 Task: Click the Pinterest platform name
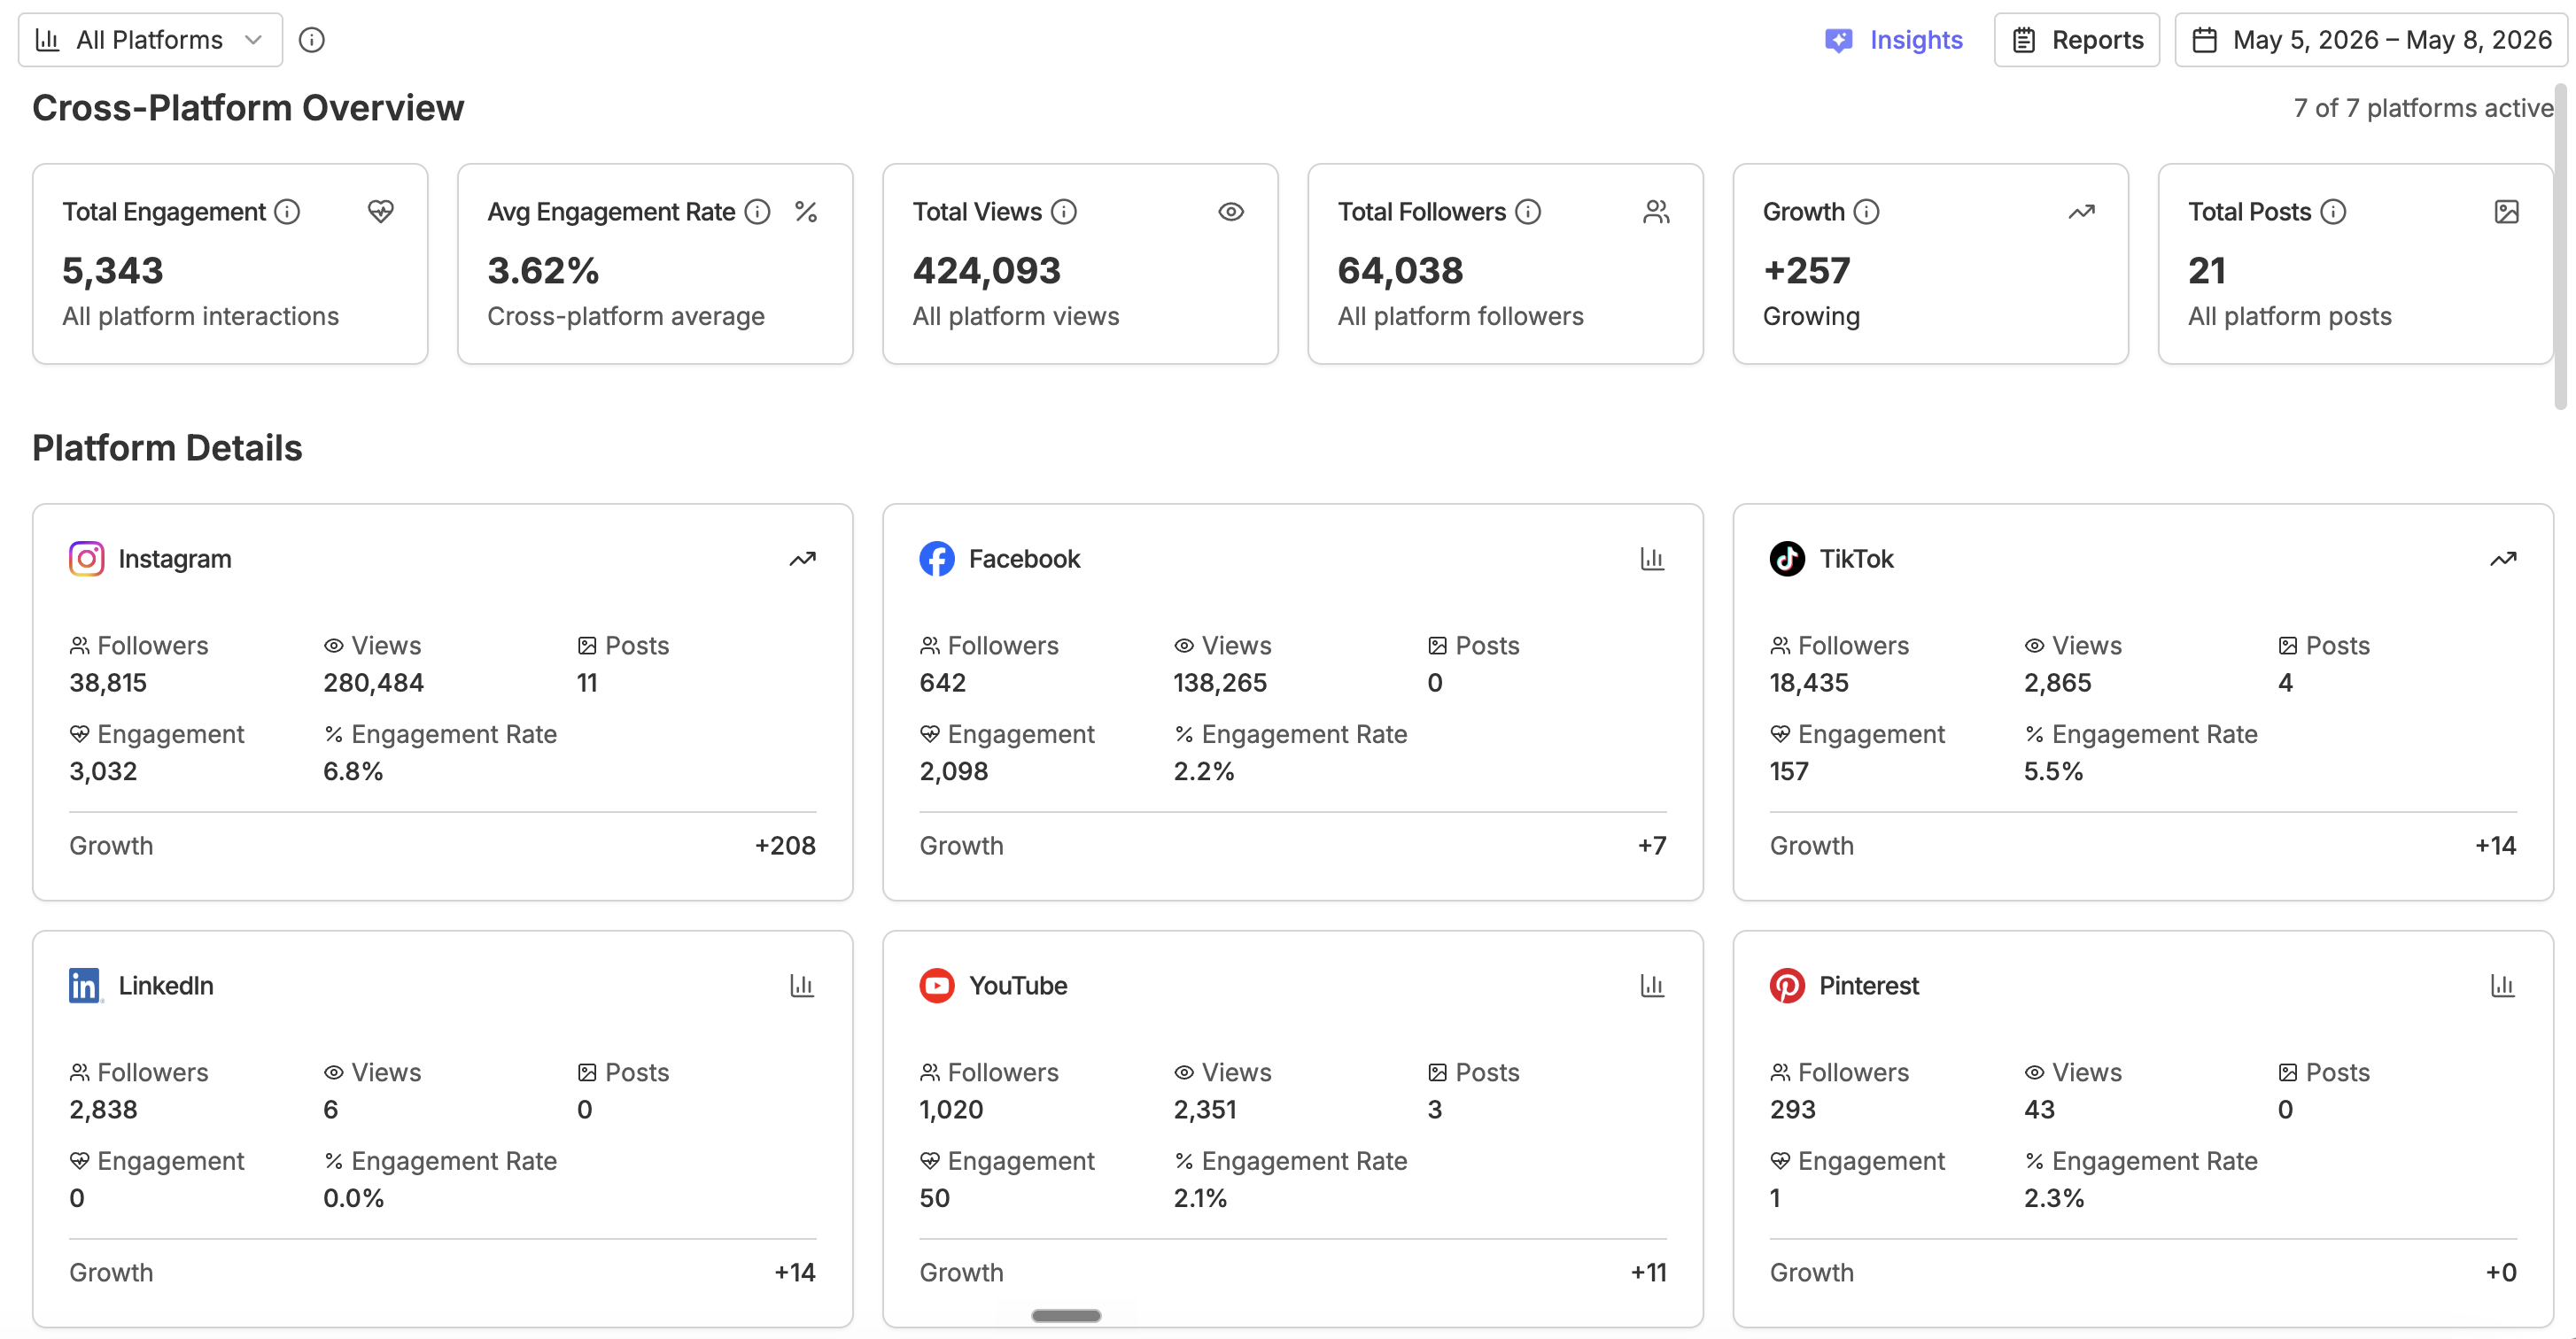click(x=1869, y=986)
